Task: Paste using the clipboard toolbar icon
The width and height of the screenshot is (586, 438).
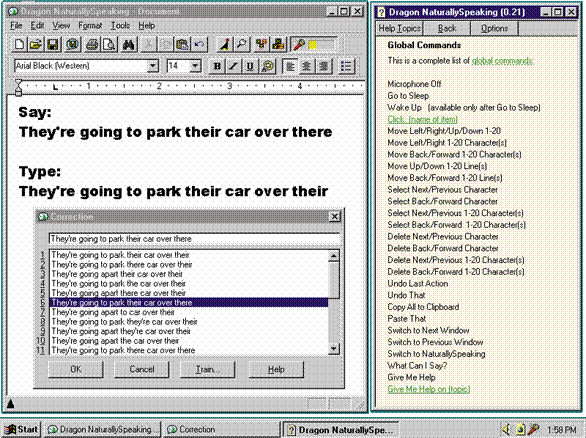Action: [x=182, y=45]
